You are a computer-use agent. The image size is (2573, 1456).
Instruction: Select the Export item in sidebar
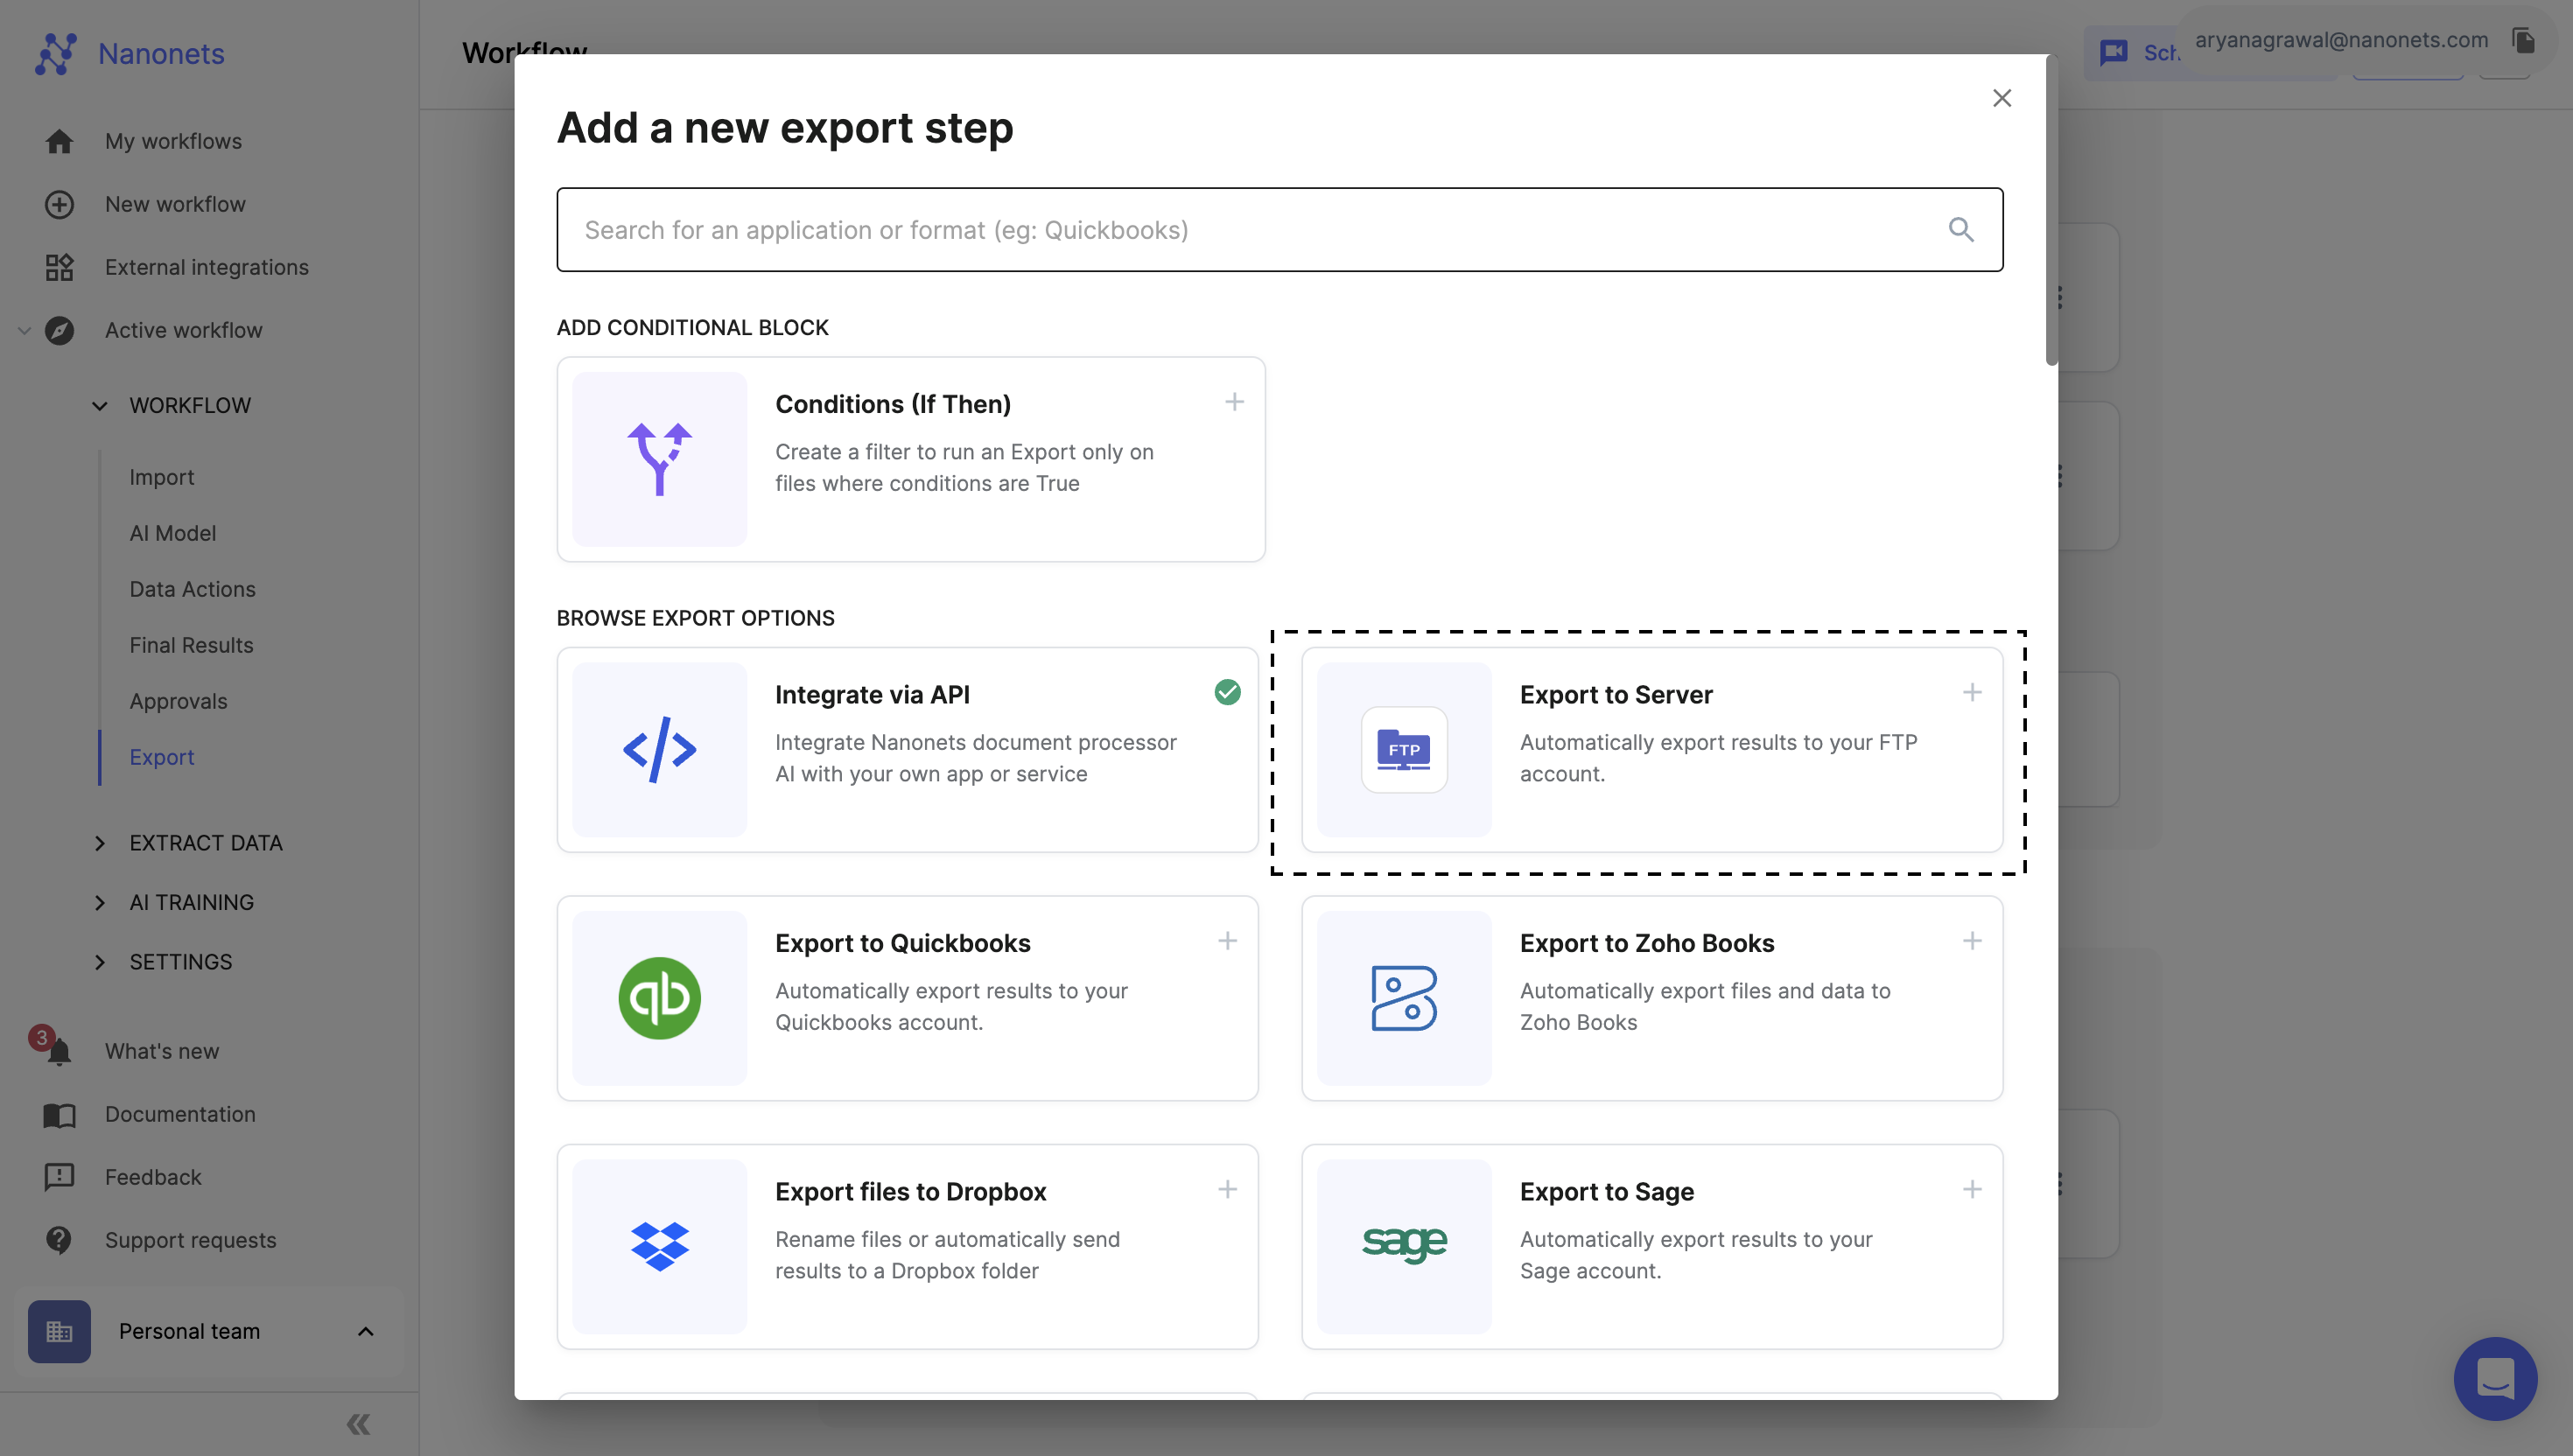162,758
